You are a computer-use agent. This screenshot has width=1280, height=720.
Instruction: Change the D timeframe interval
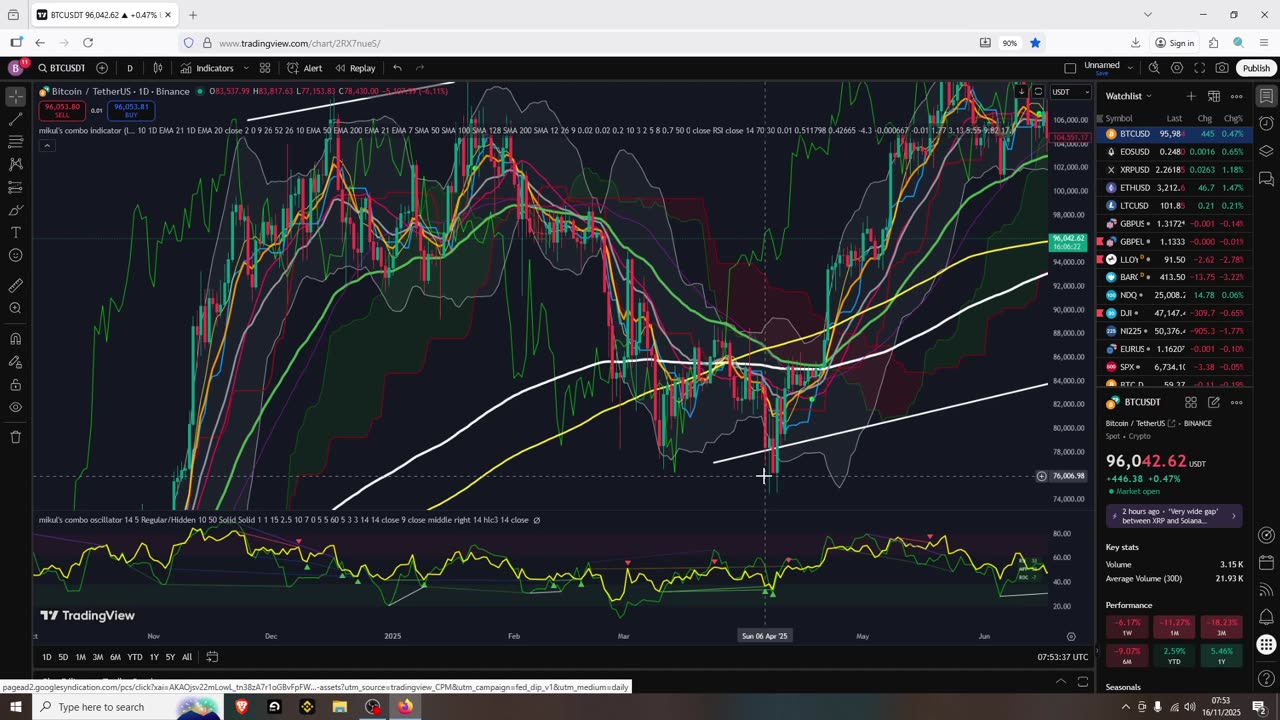[x=129, y=68]
